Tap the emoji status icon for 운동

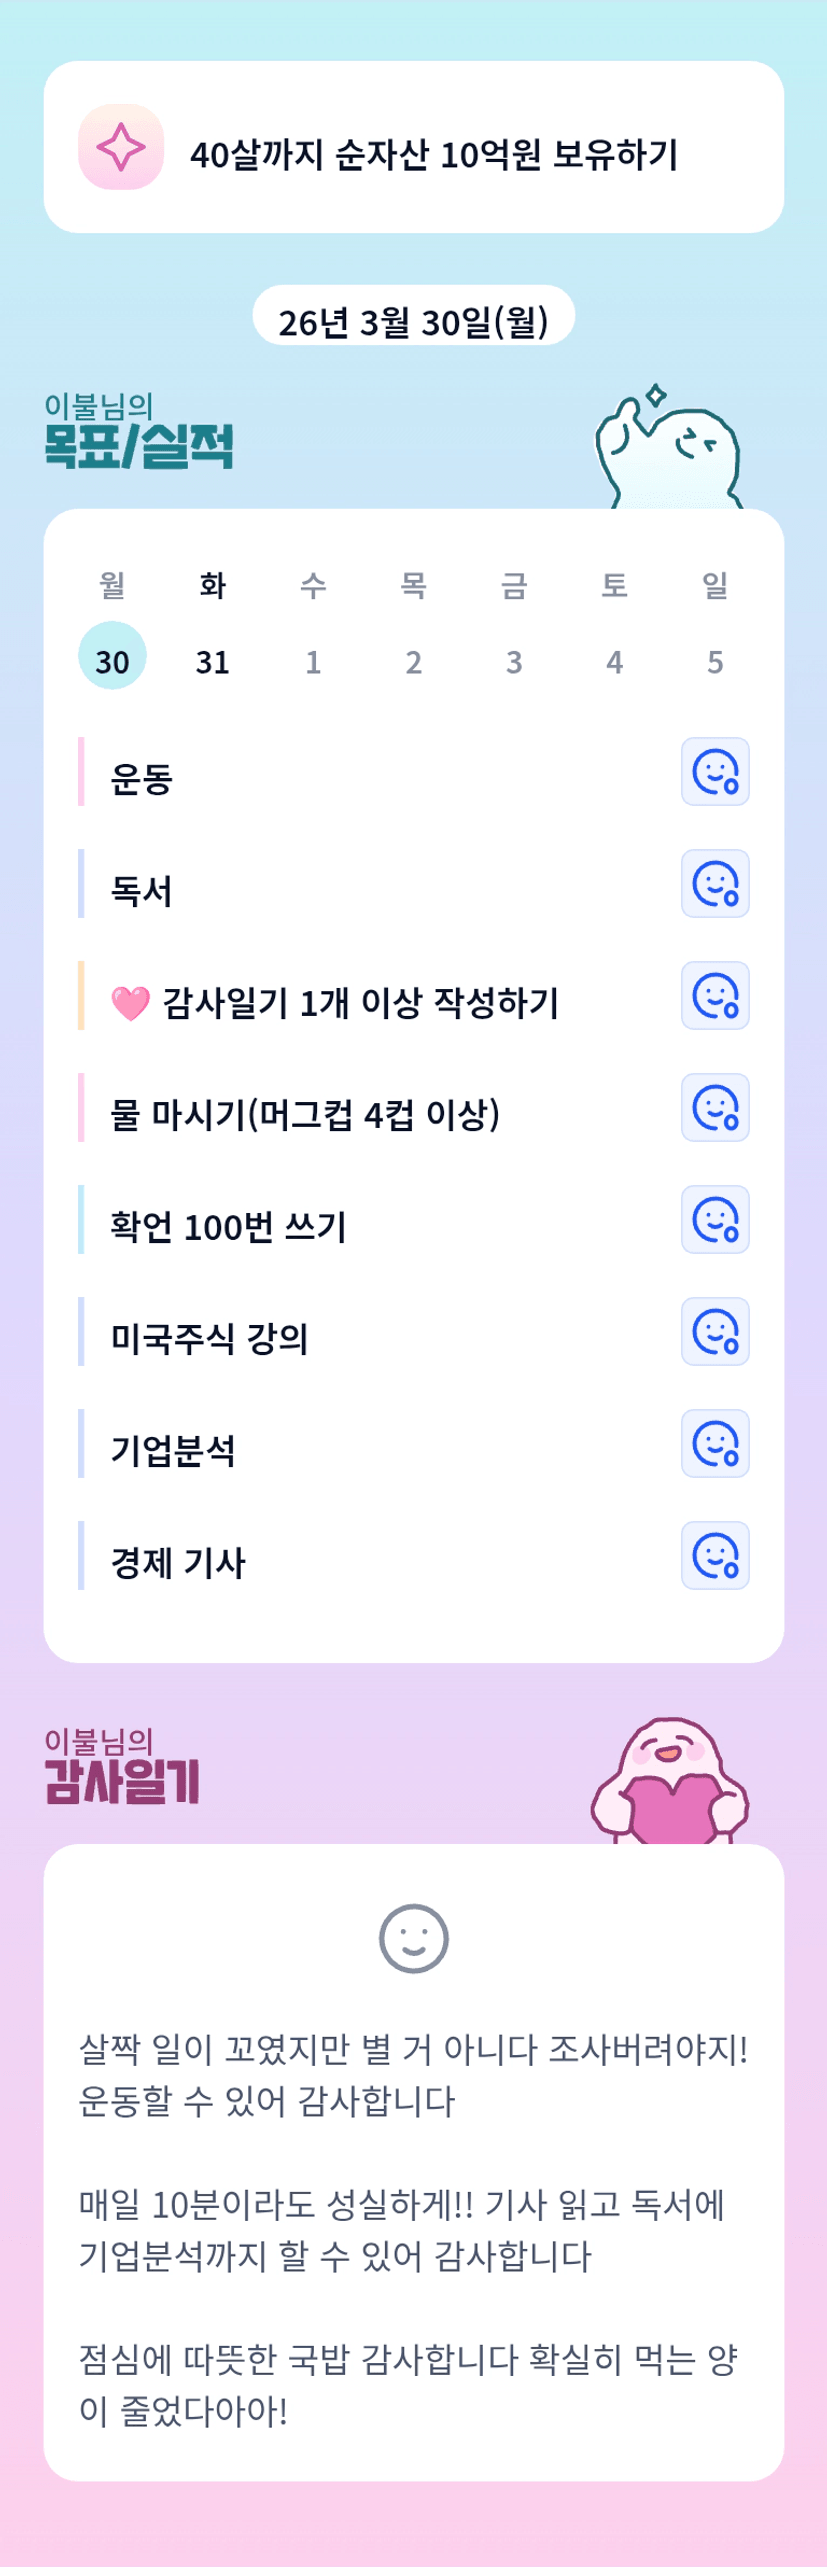click(715, 772)
